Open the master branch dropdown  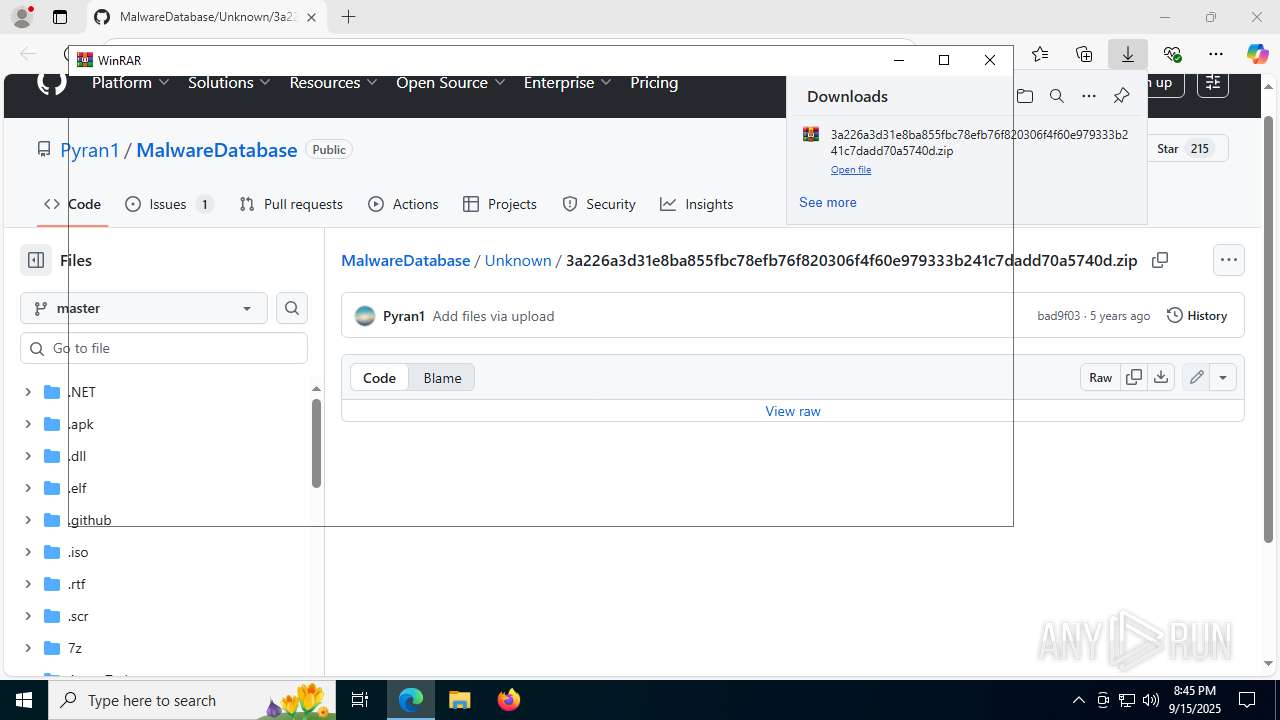pos(144,308)
